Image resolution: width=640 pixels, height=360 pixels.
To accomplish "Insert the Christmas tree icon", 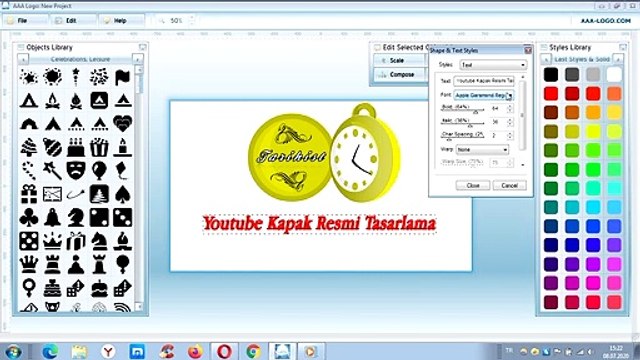I will (x=29, y=147).
